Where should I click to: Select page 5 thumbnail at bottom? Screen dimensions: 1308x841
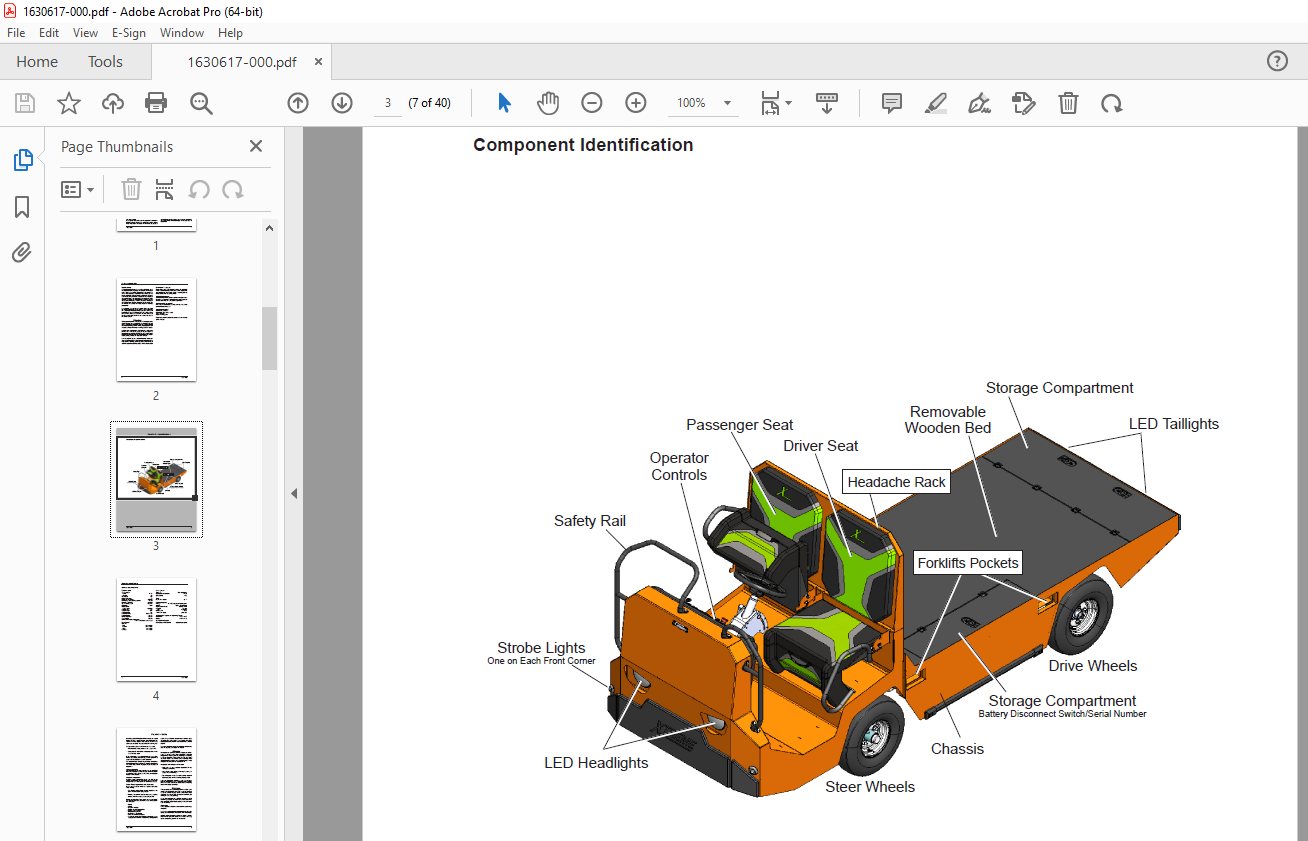point(156,780)
